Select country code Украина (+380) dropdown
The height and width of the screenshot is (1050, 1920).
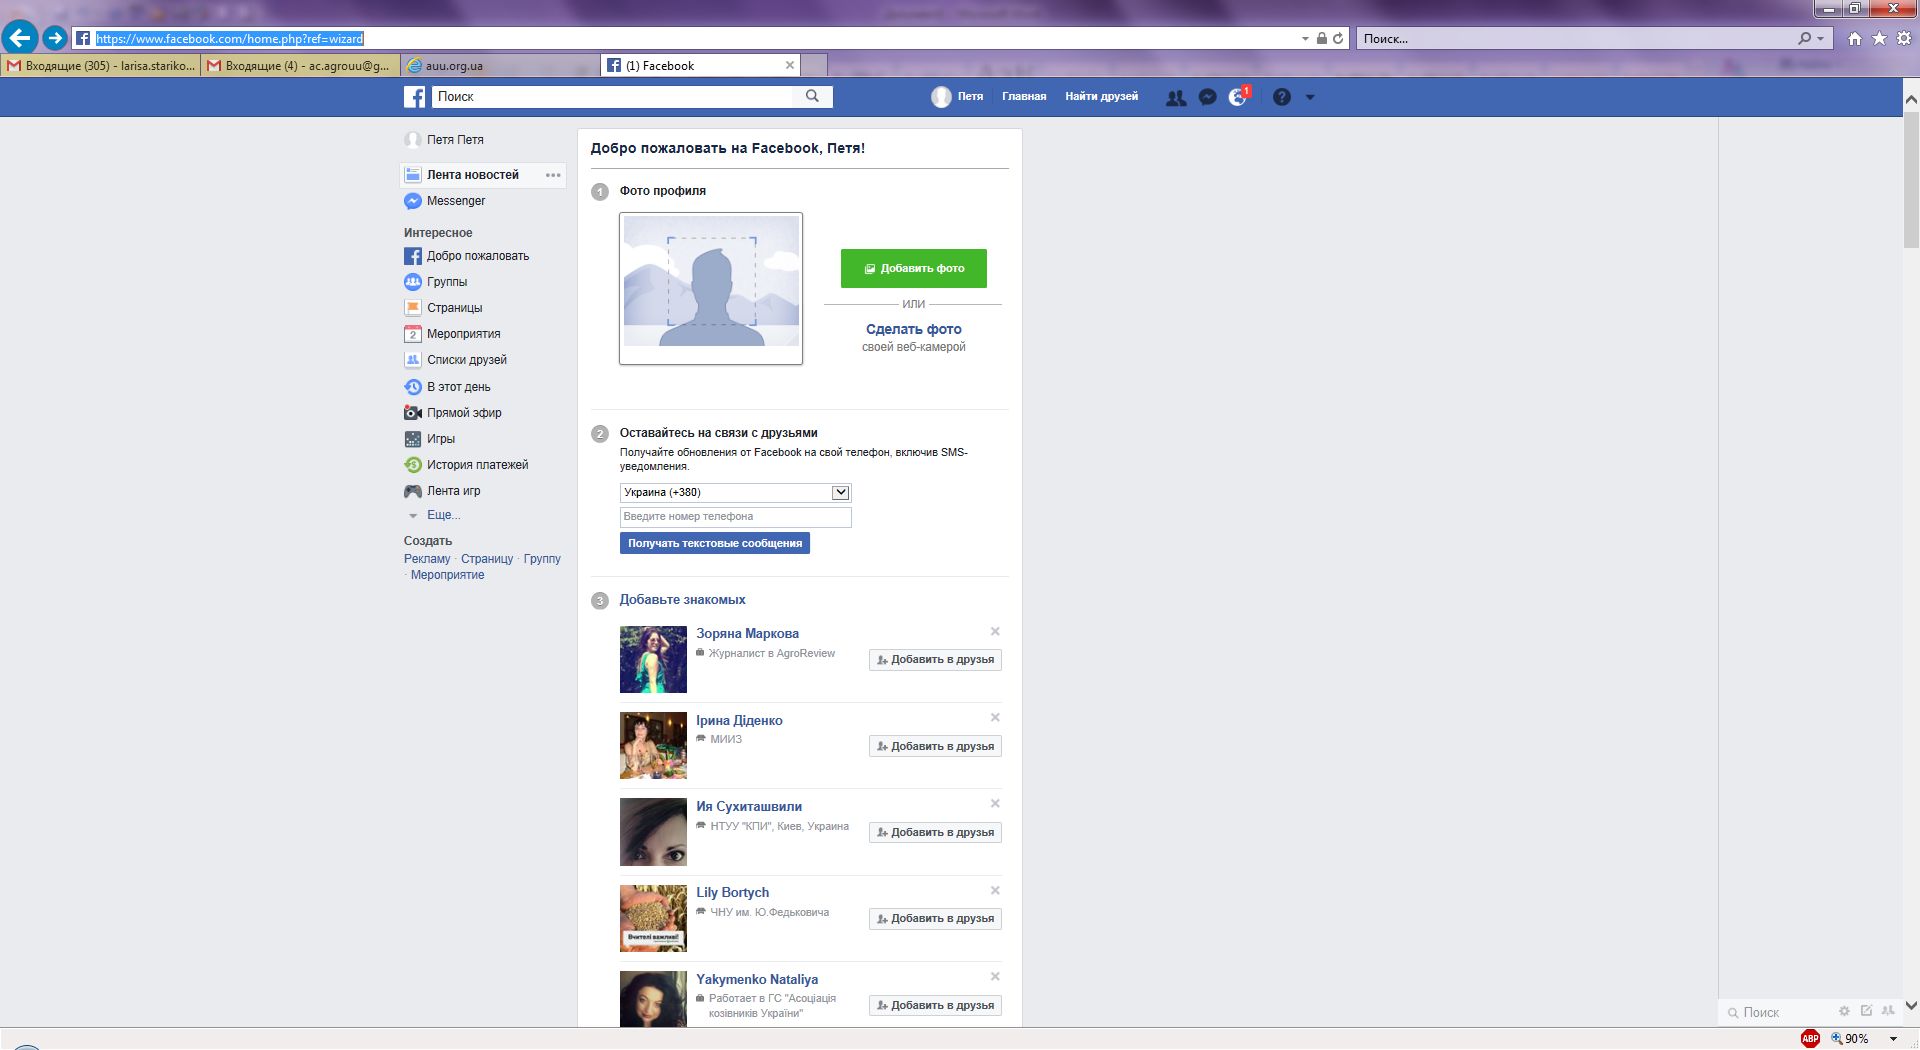[735, 492]
